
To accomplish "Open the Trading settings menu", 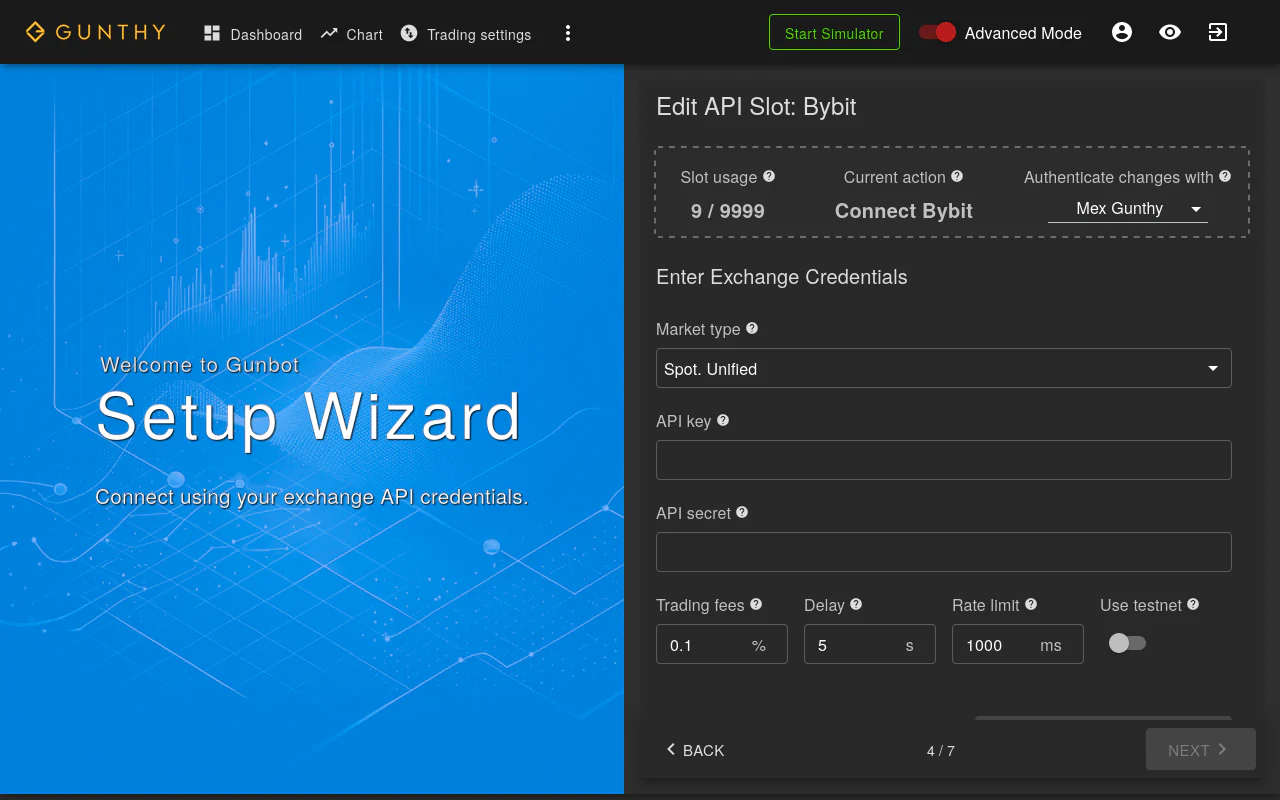I will [466, 34].
